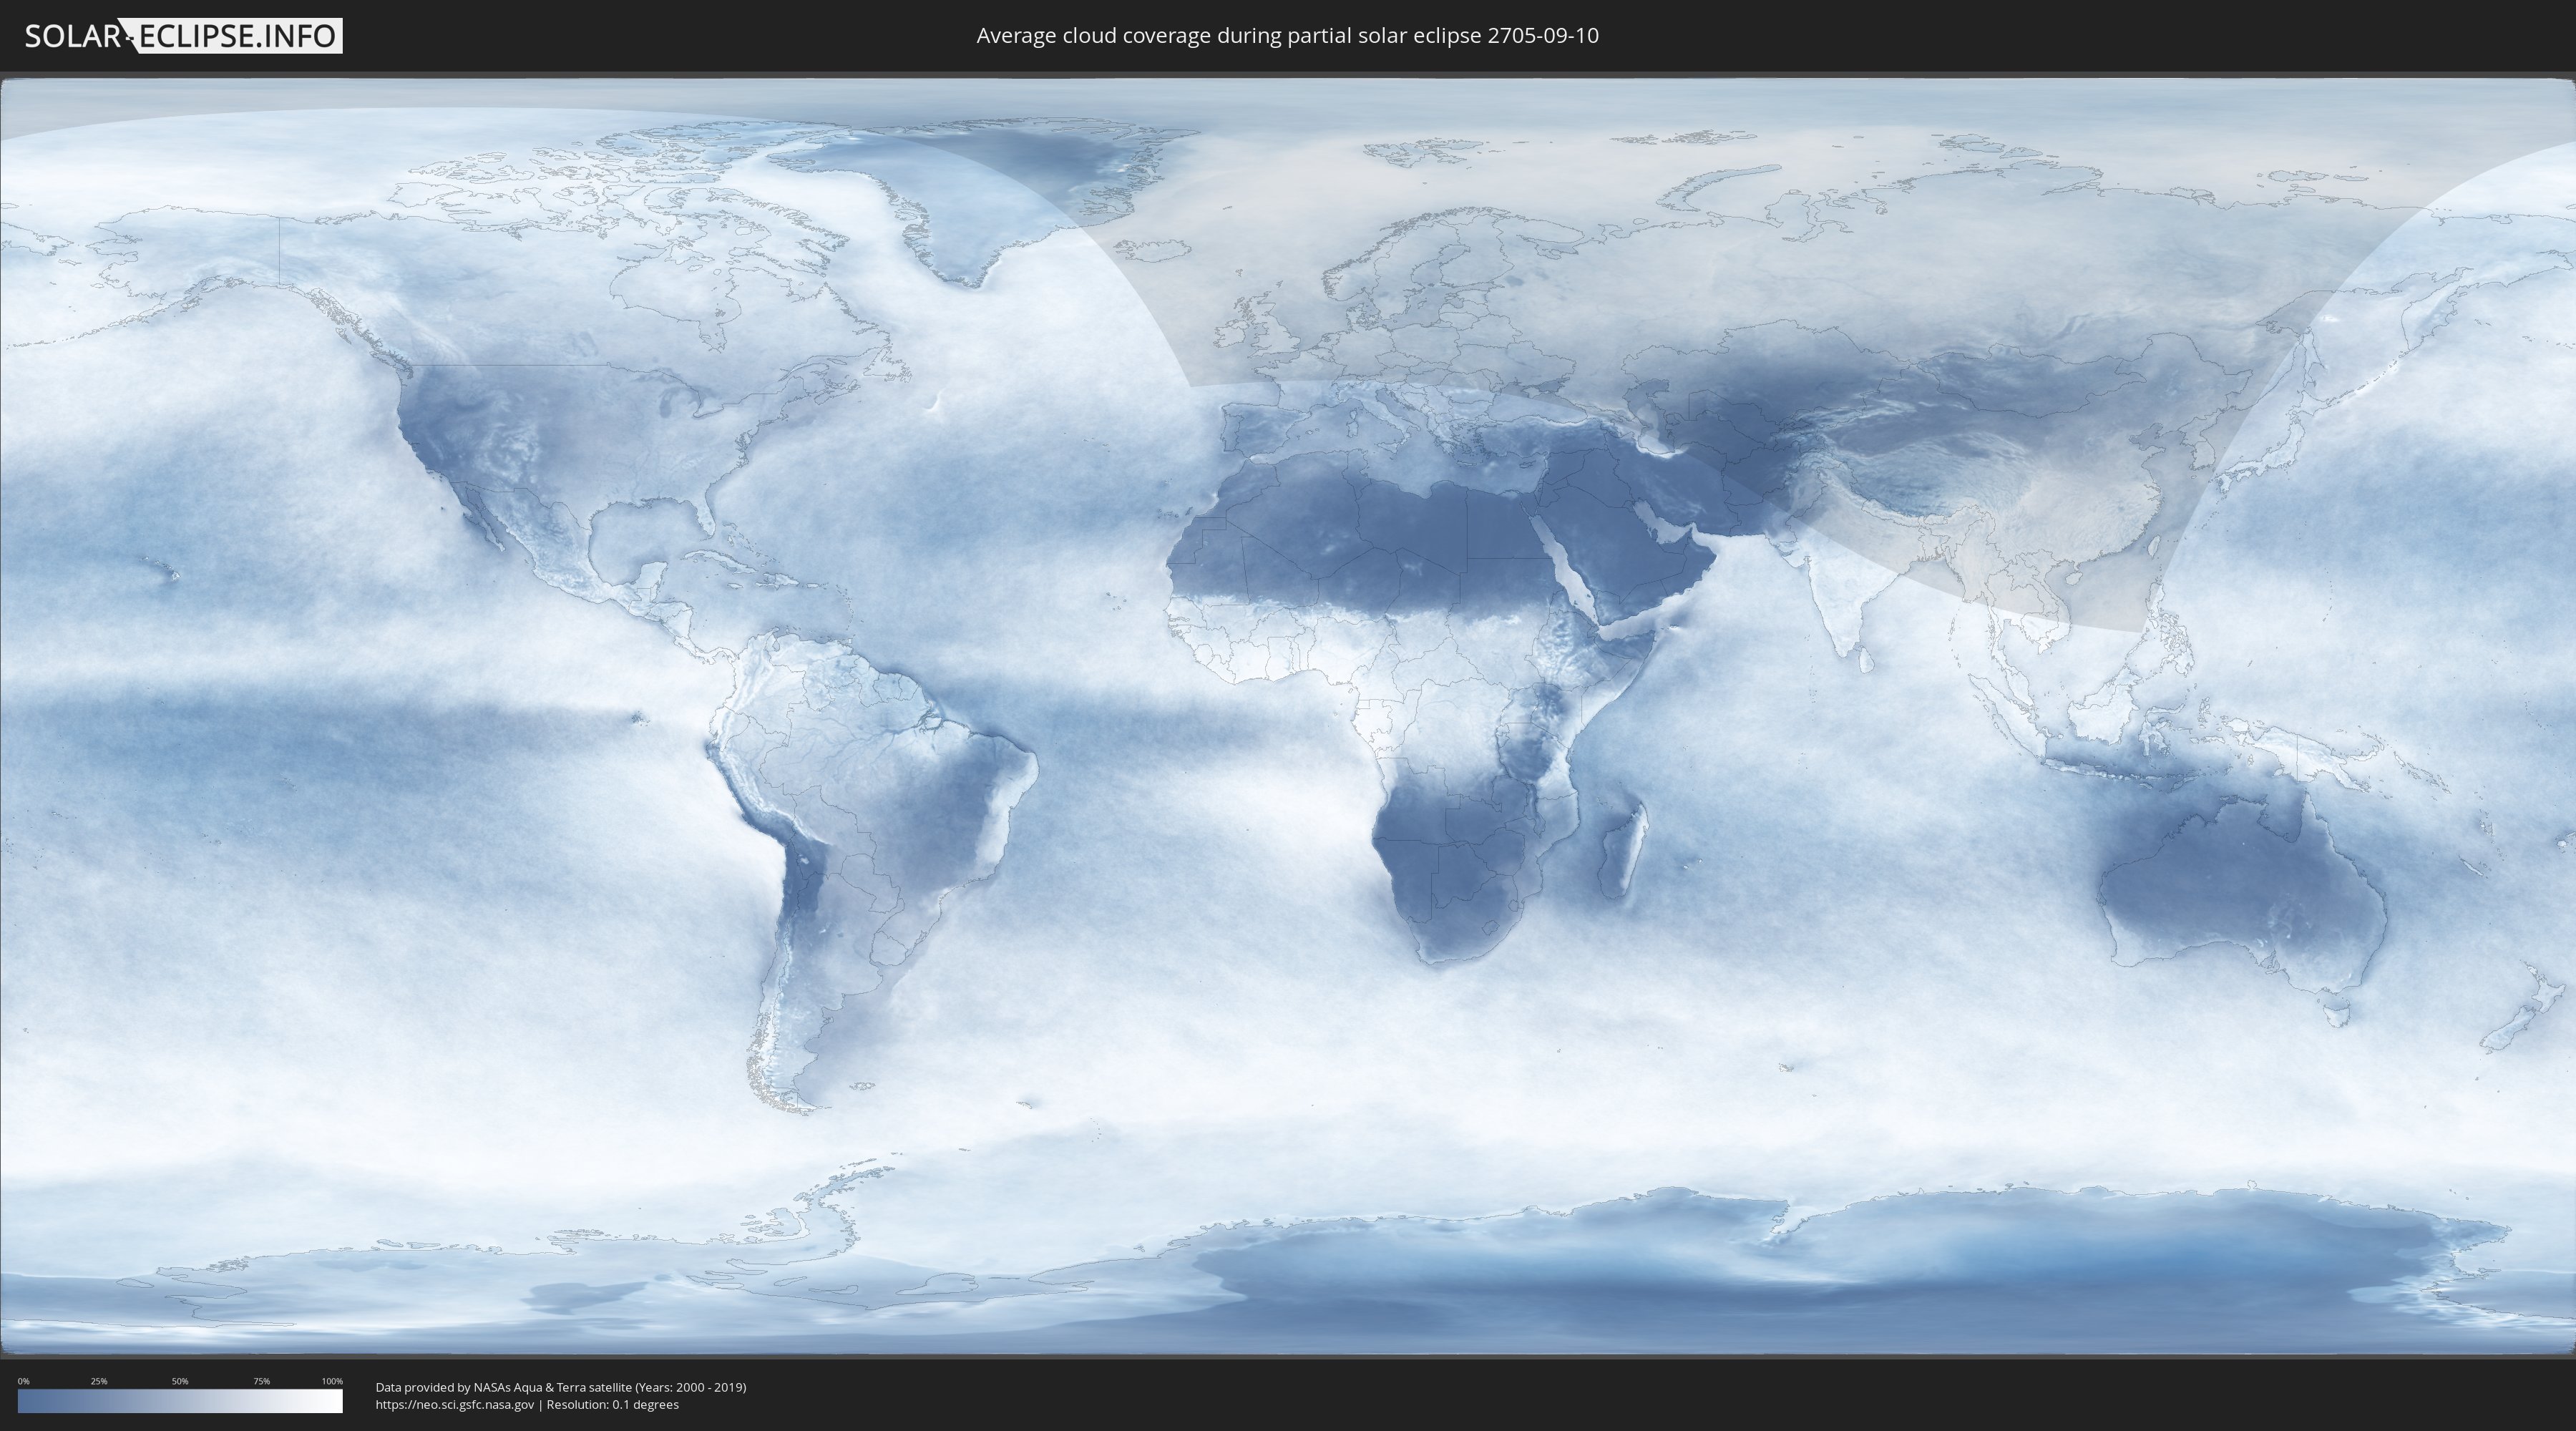Click the cloud coverage color gradient bar
The image size is (2576, 1431).
(x=180, y=1401)
